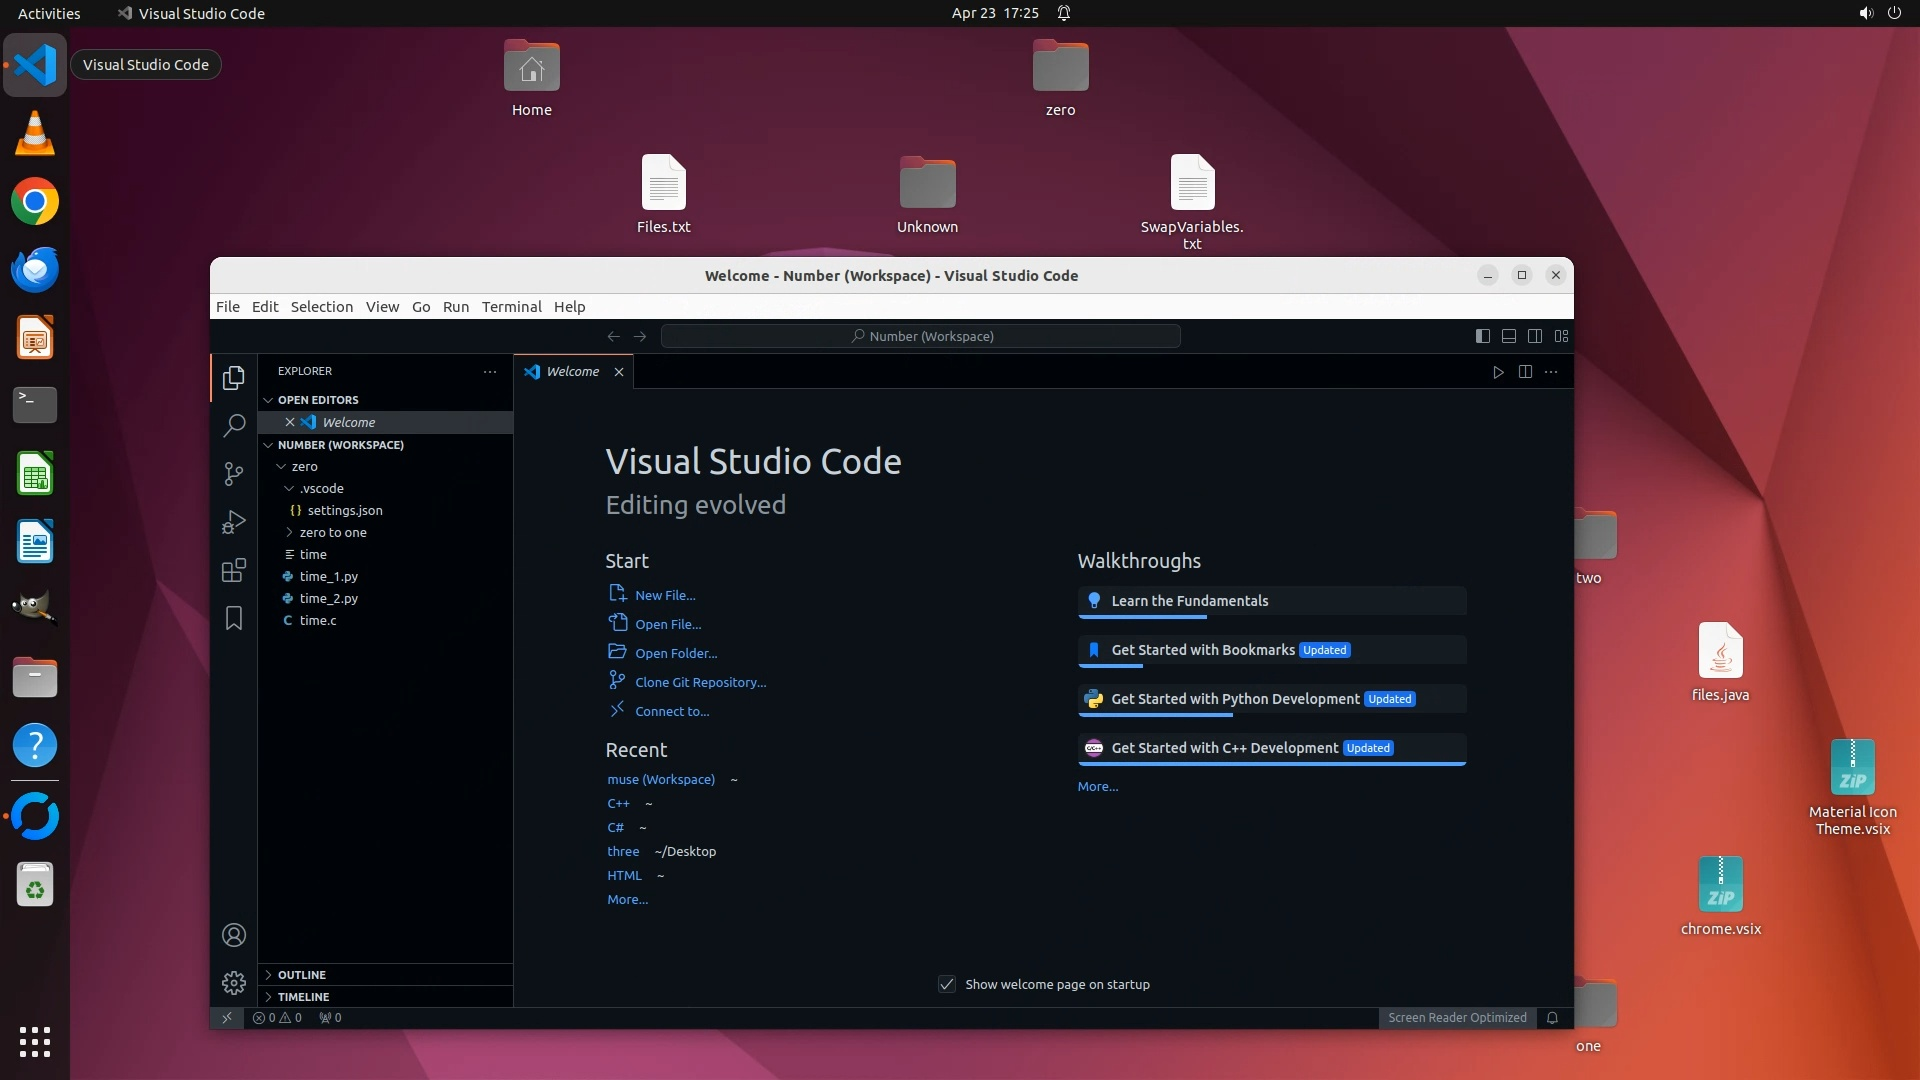Image resolution: width=1920 pixels, height=1080 pixels.
Task: Open Run and Debug view
Action: 233,522
